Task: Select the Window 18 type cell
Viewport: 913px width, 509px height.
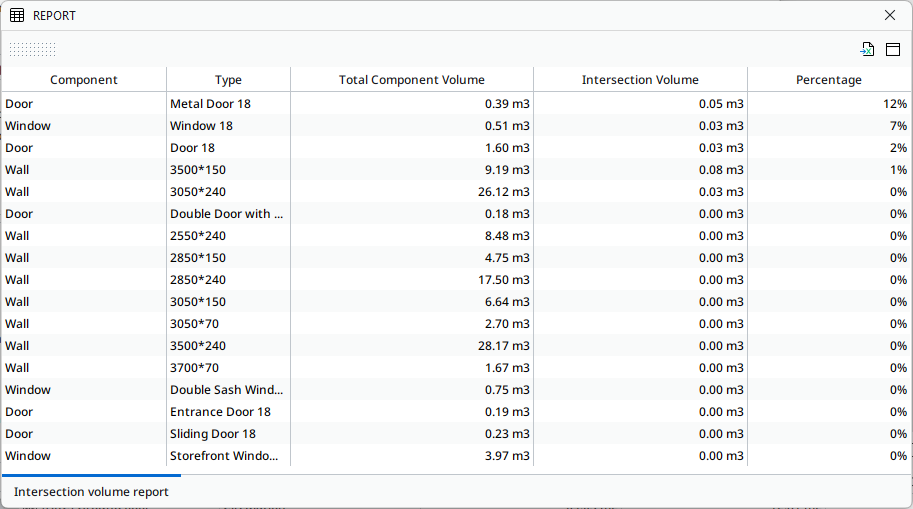Action: click(x=206, y=126)
